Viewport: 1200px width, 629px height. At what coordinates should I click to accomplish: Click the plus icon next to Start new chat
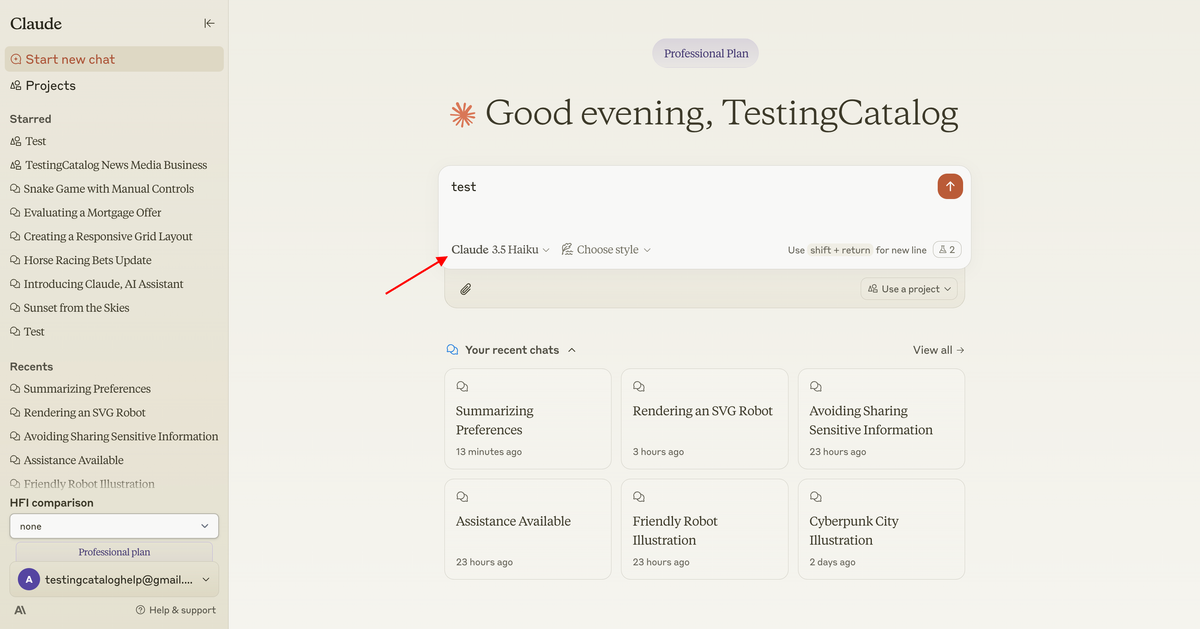pos(14,59)
